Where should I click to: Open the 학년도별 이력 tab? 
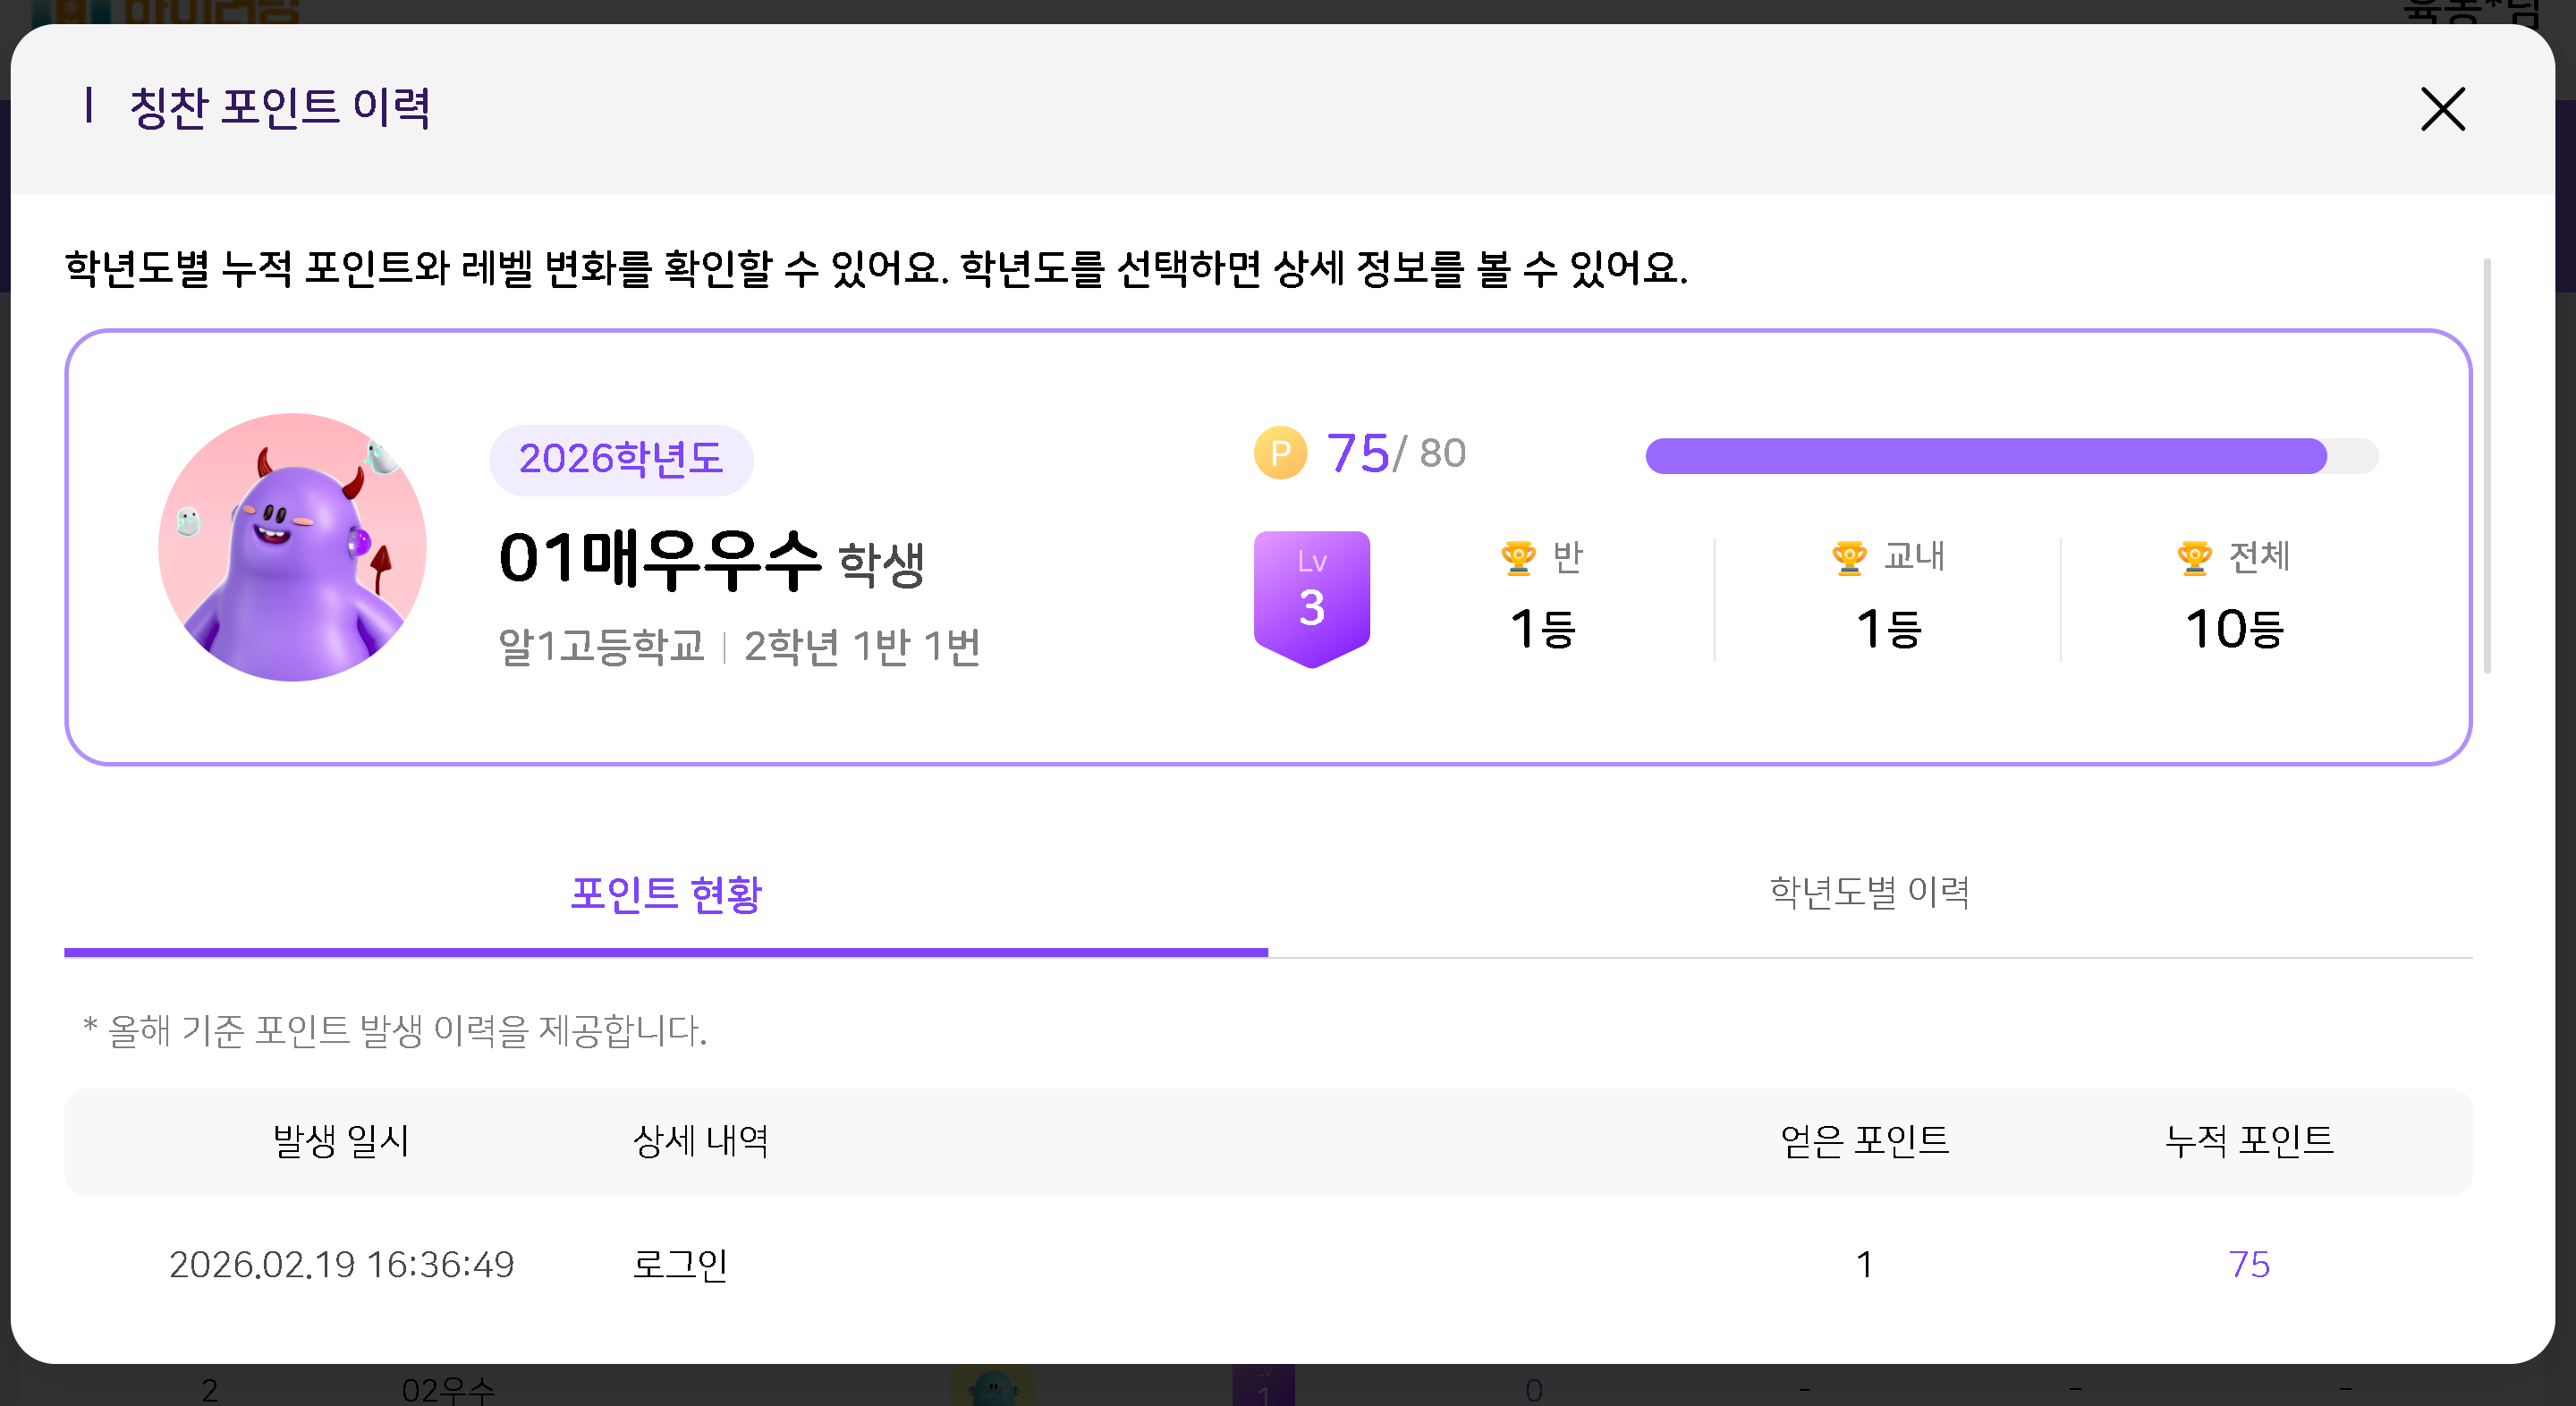[x=1869, y=892]
